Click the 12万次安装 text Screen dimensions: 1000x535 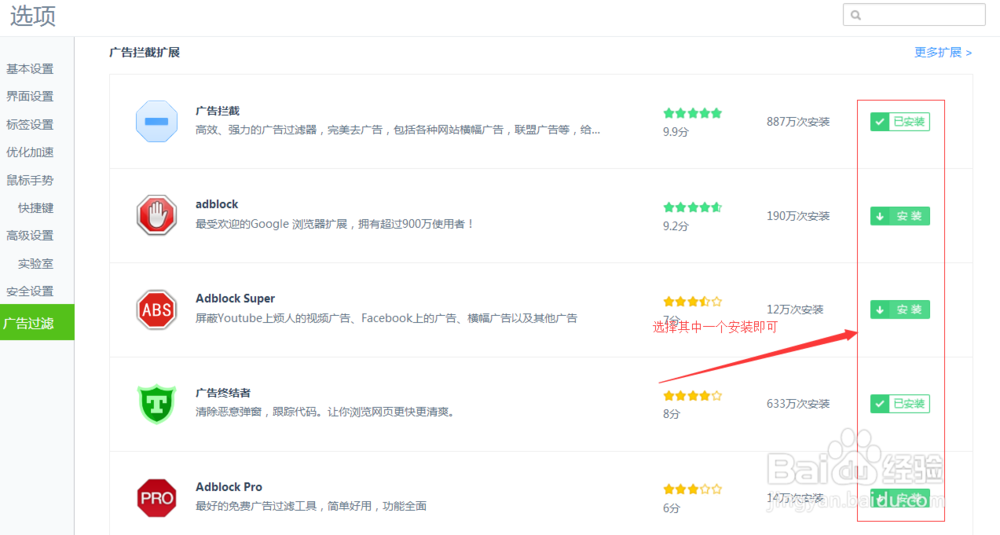coord(795,310)
